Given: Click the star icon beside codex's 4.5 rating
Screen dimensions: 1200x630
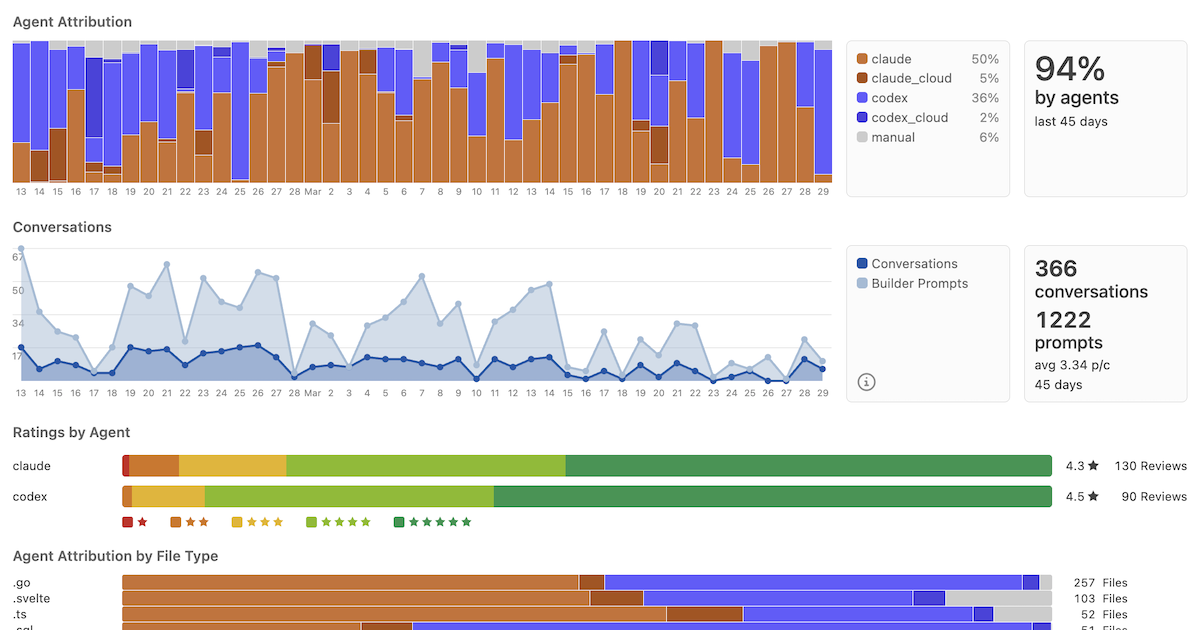Looking at the screenshot, I should (1094, 496).
